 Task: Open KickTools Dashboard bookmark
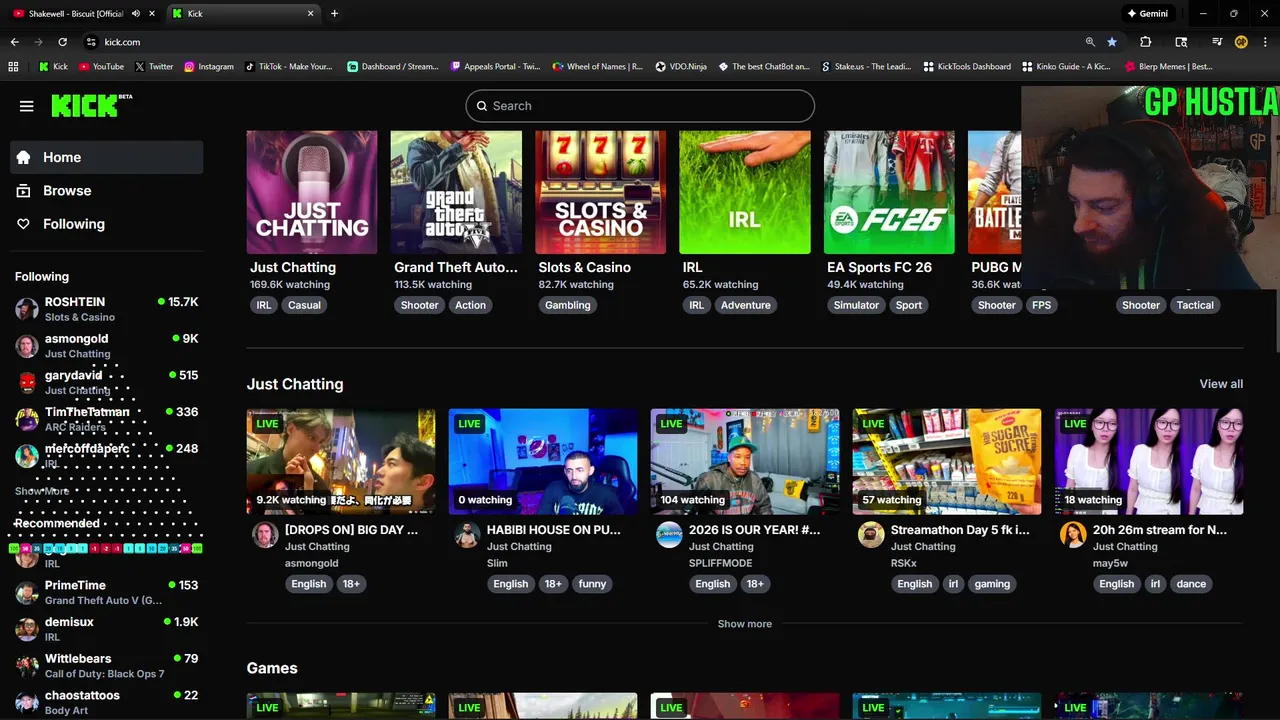coord(967,67)
